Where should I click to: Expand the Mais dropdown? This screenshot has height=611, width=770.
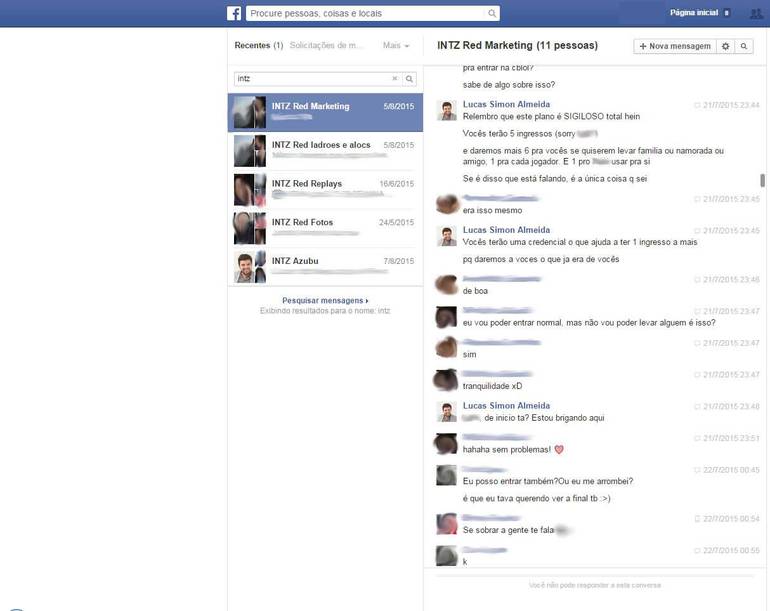point(396,45)
